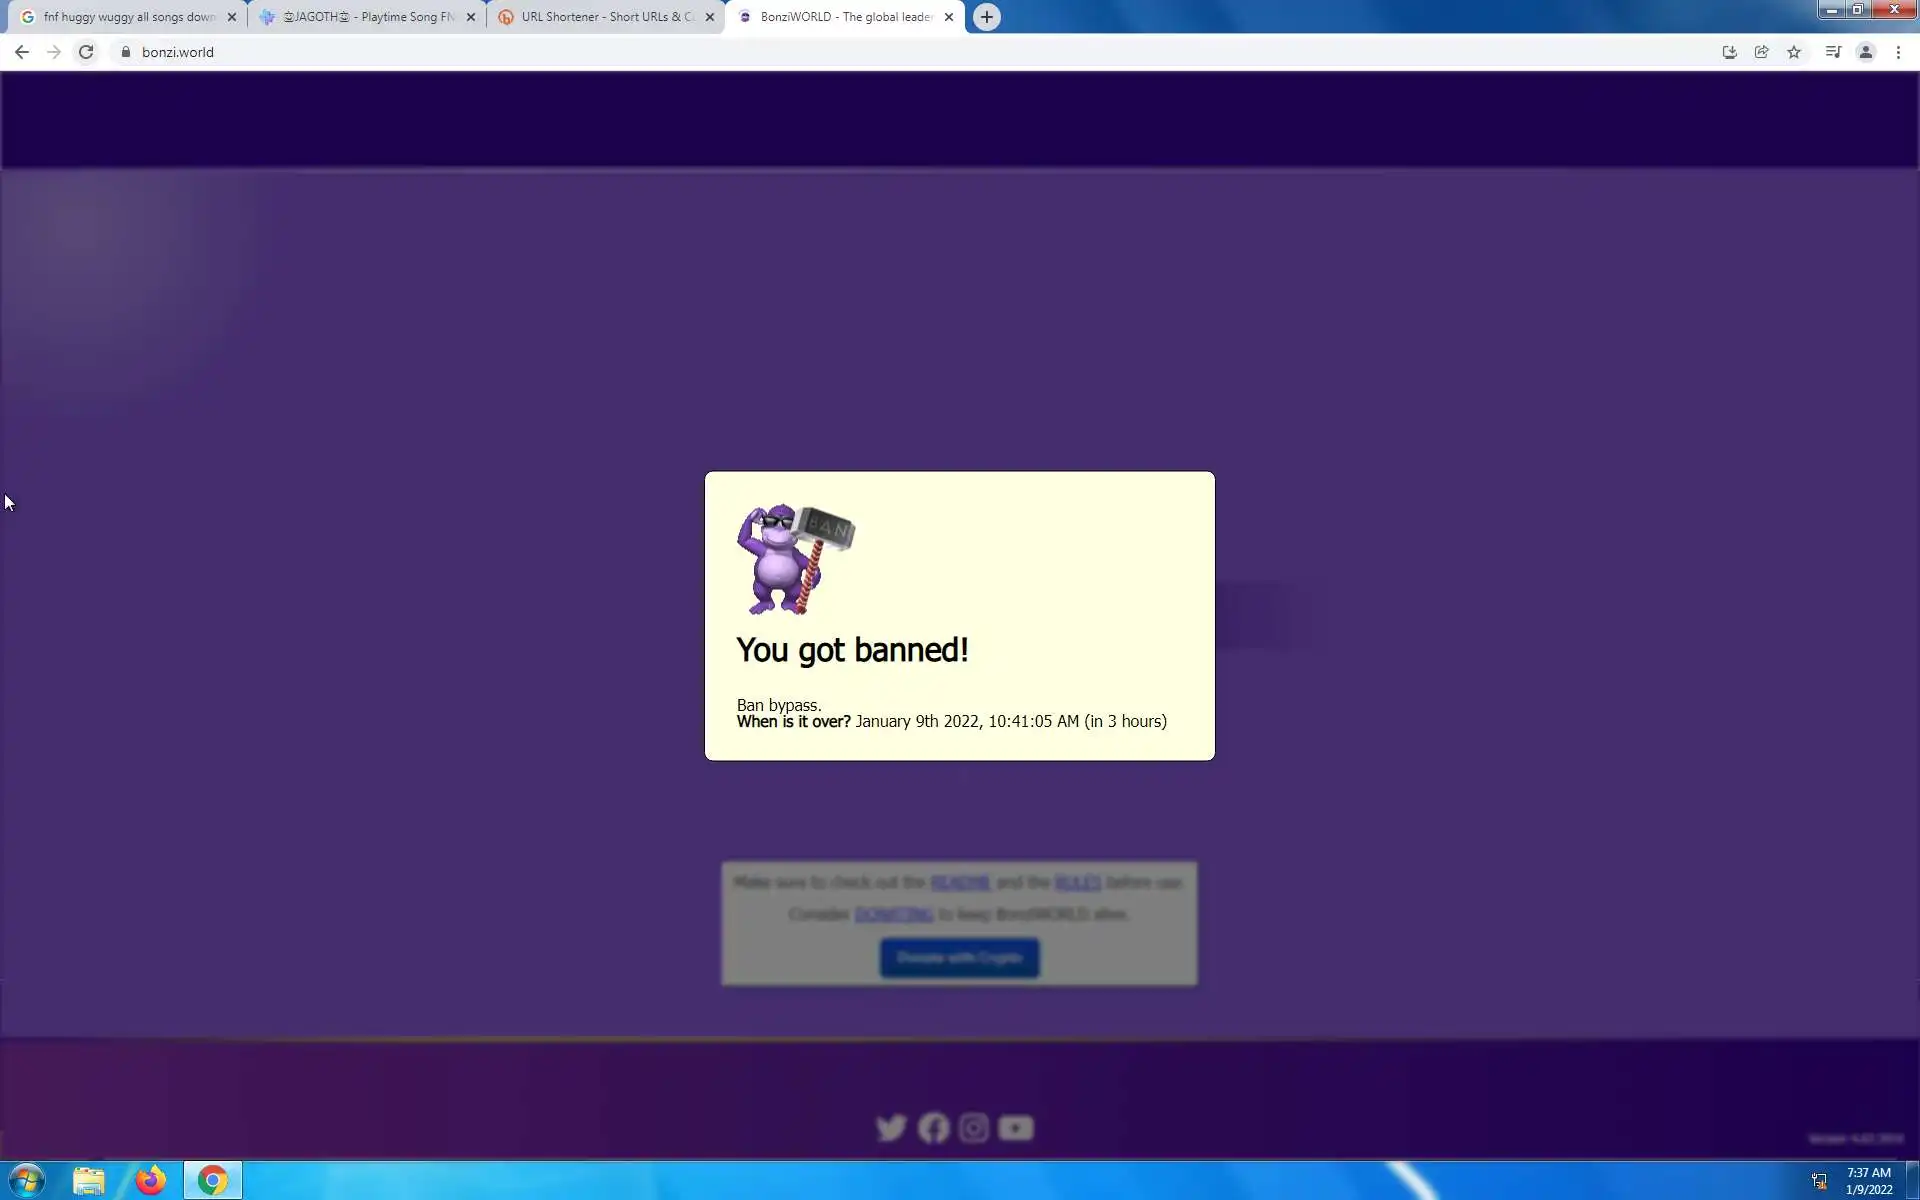This screenshot has height=1200, width=1920.
Task: Open Firefox from the taskbar
Action: (x=151, y=1181)
